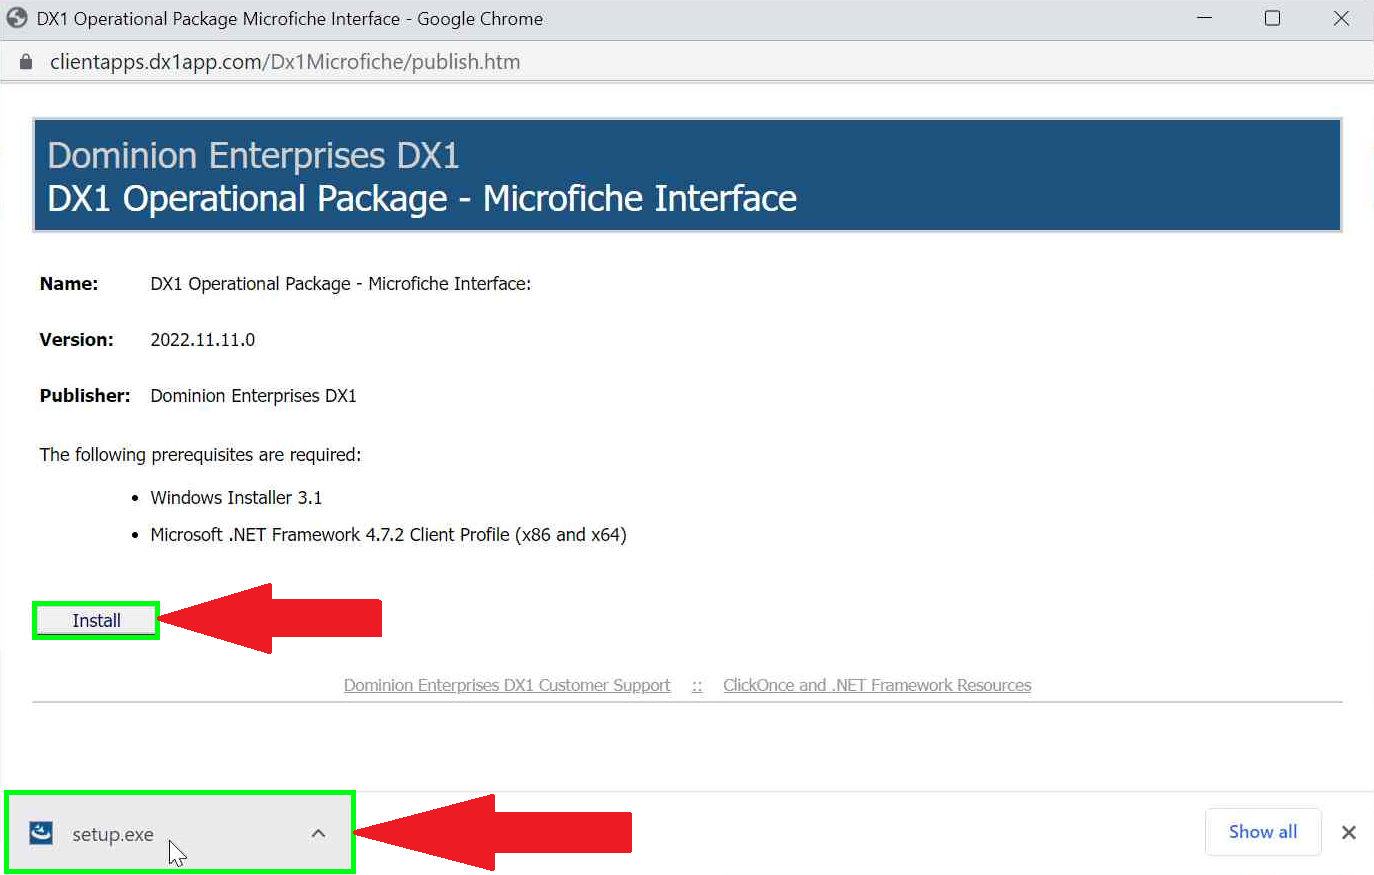The image size is (1374, 875).
Task: Click the globe icon in title bar
Action: pos(17,18)
